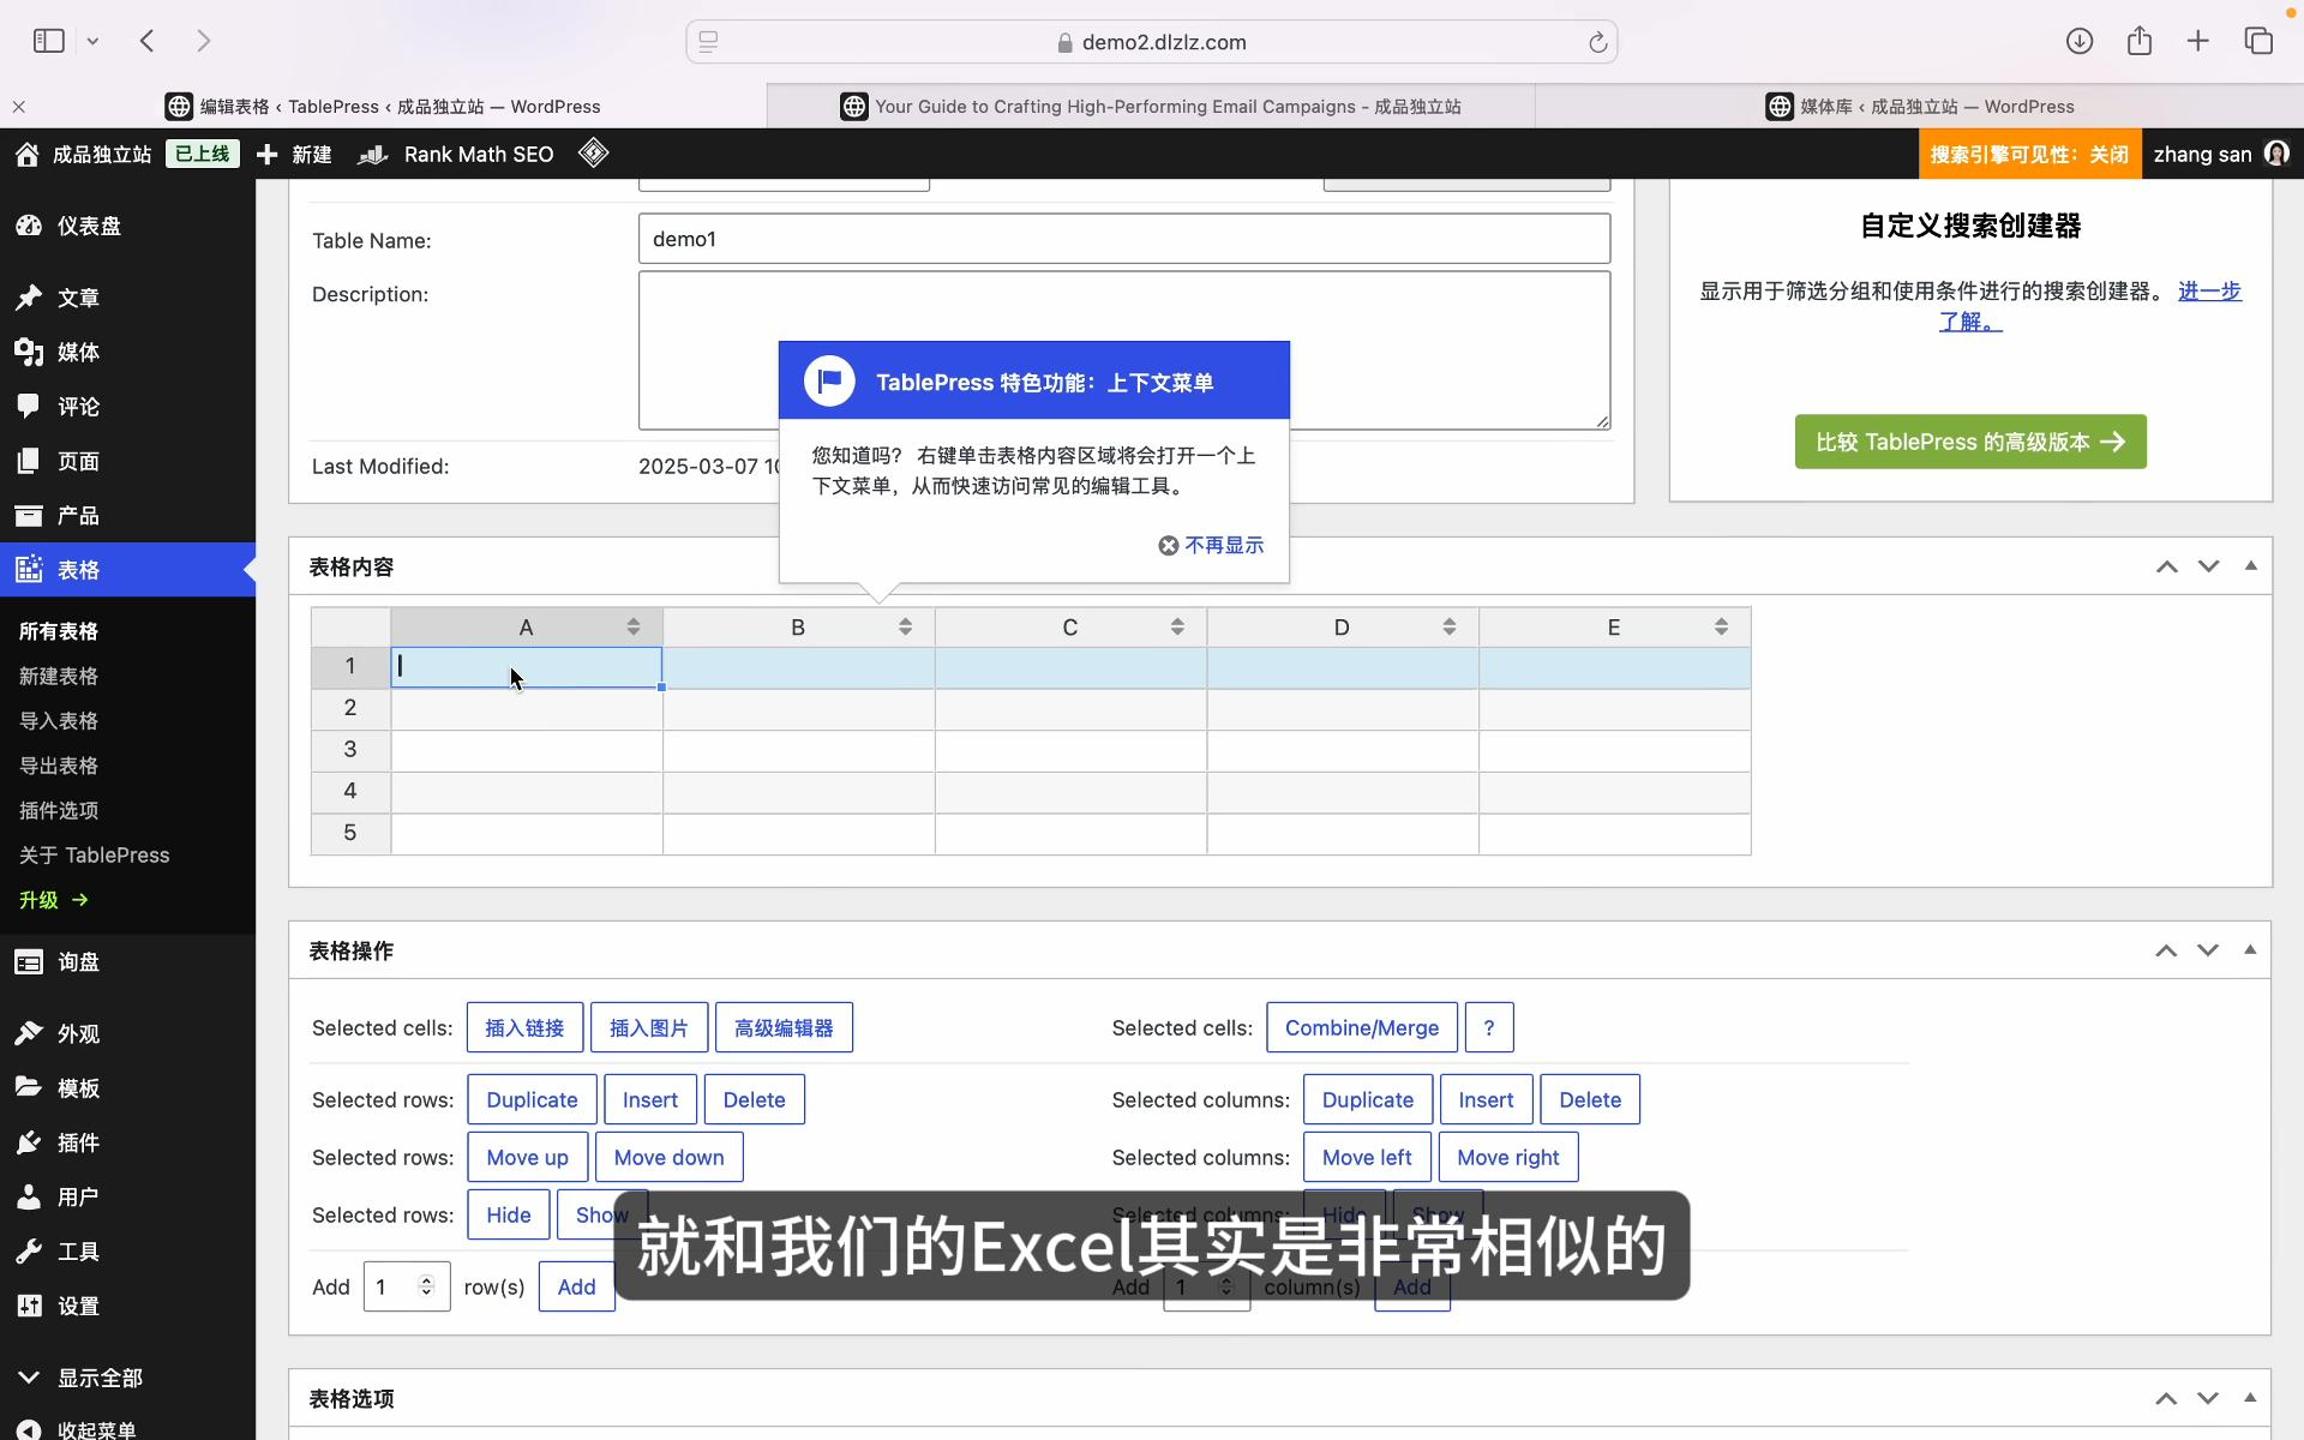Open 高级编辑器 button
2304x1440 pixels.
tap(783, 1028)
